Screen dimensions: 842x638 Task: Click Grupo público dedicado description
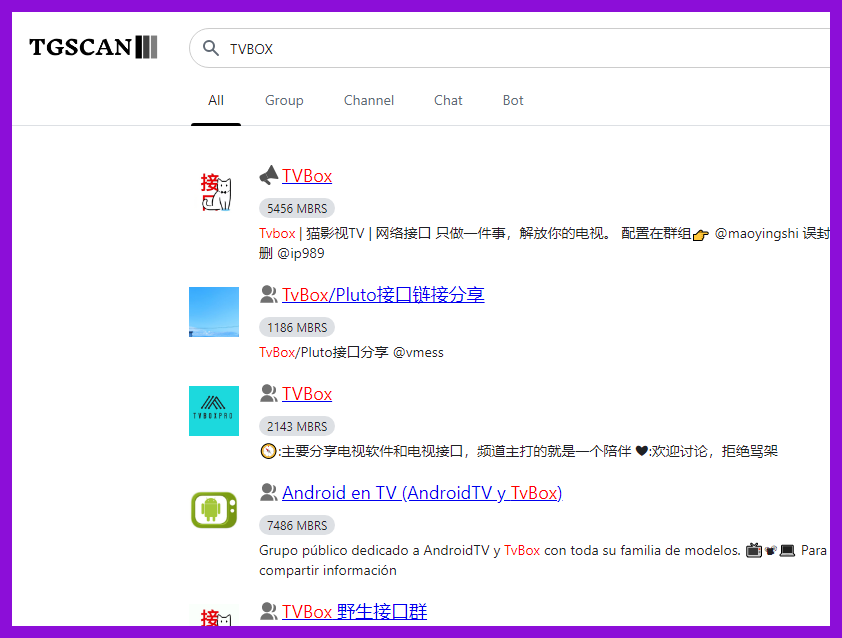pyautogui.click(x=543, y=560)
